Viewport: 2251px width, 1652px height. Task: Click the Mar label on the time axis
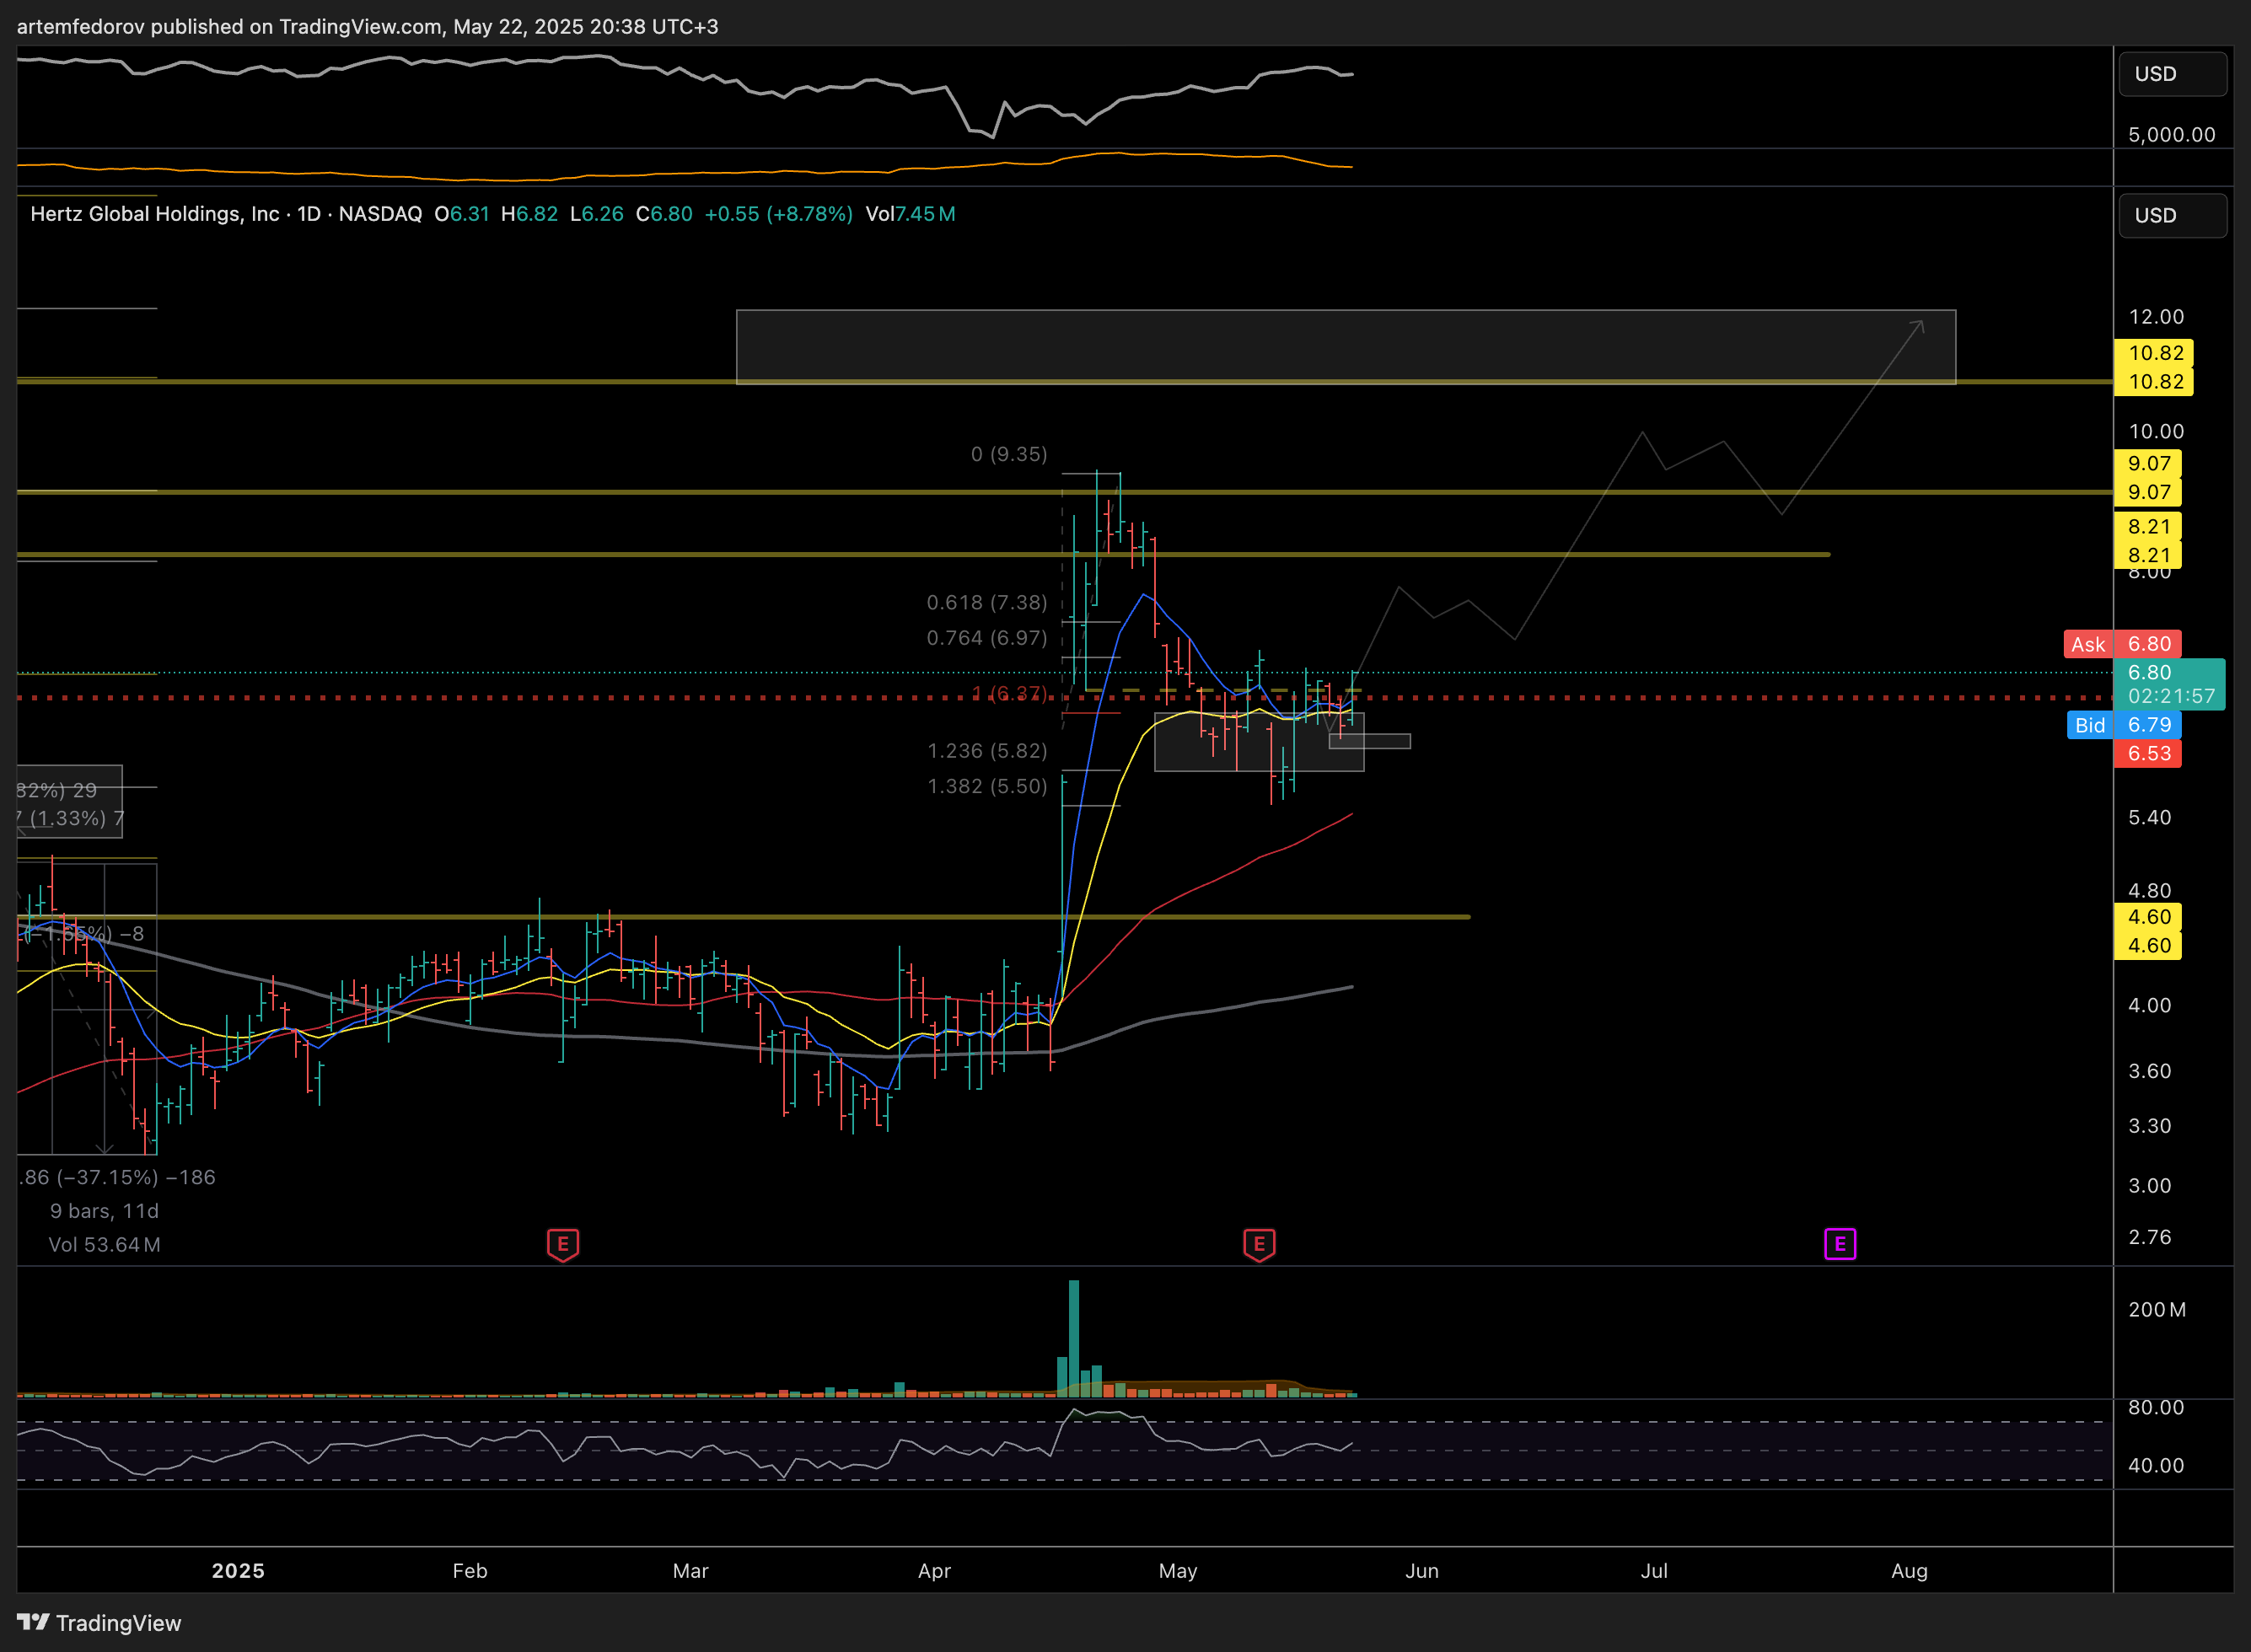pos(690,1571)
